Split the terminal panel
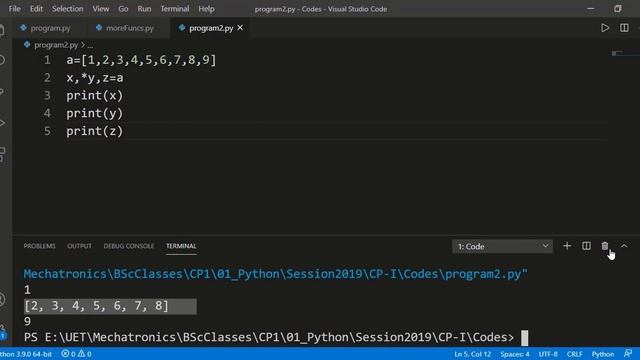Screen dimensions: 640x360 coord(586,246)
